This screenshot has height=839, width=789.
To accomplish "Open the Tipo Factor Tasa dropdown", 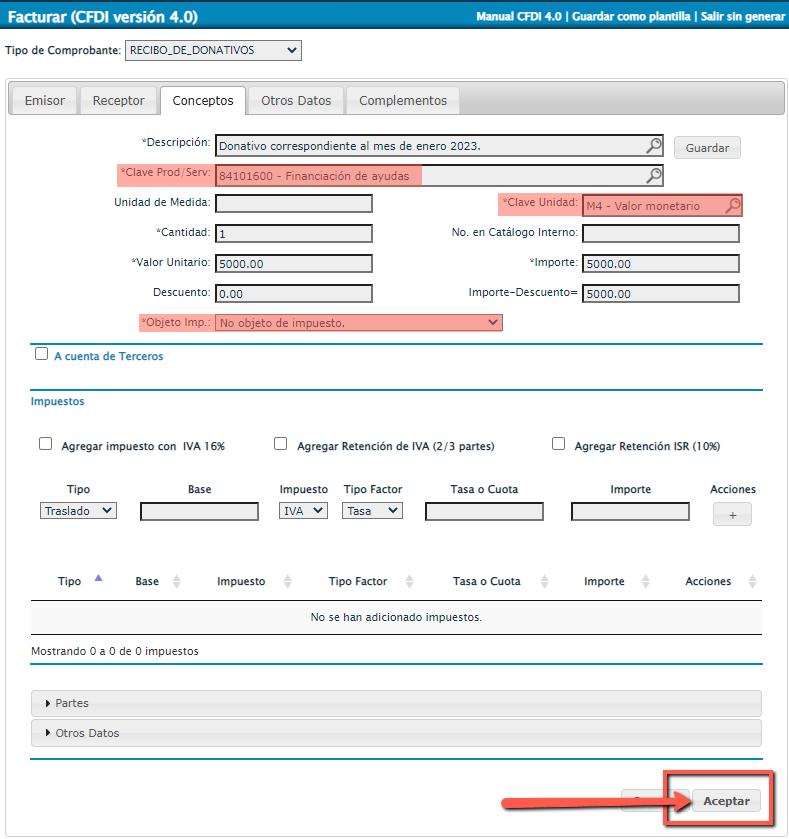I will click(372, 511).
